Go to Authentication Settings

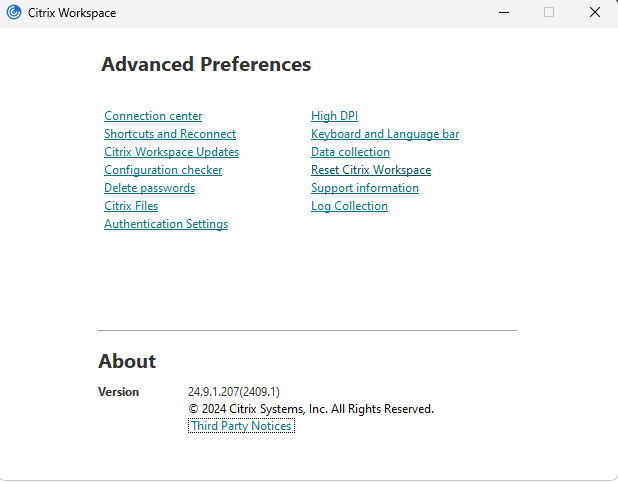point(166,224)
